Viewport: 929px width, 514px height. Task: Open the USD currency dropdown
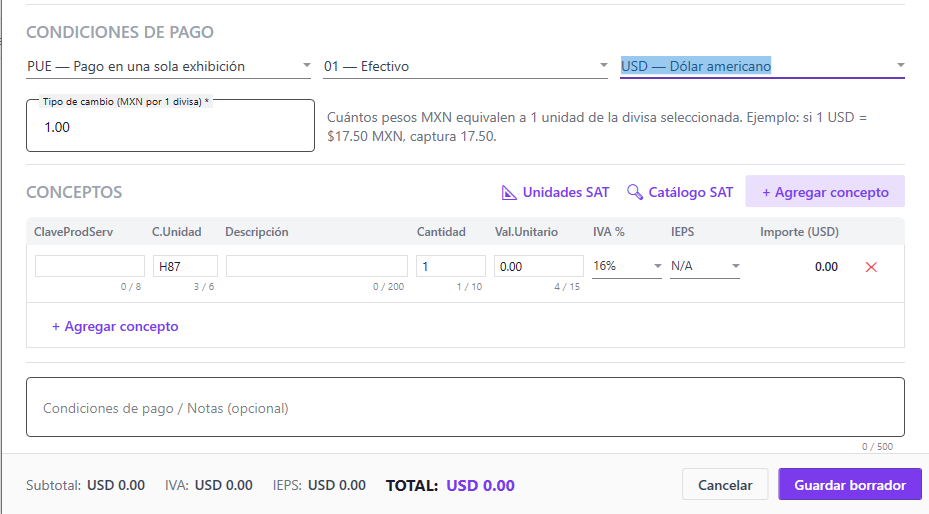coord(763,66)
